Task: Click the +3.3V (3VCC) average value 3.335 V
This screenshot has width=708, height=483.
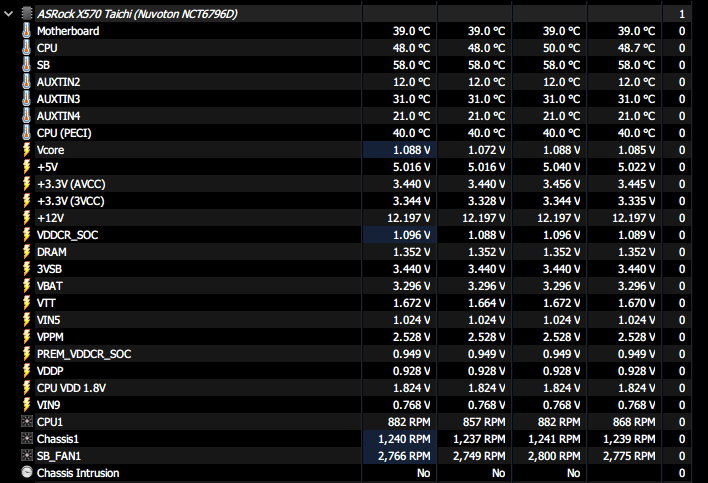Action: coord(636,201)
